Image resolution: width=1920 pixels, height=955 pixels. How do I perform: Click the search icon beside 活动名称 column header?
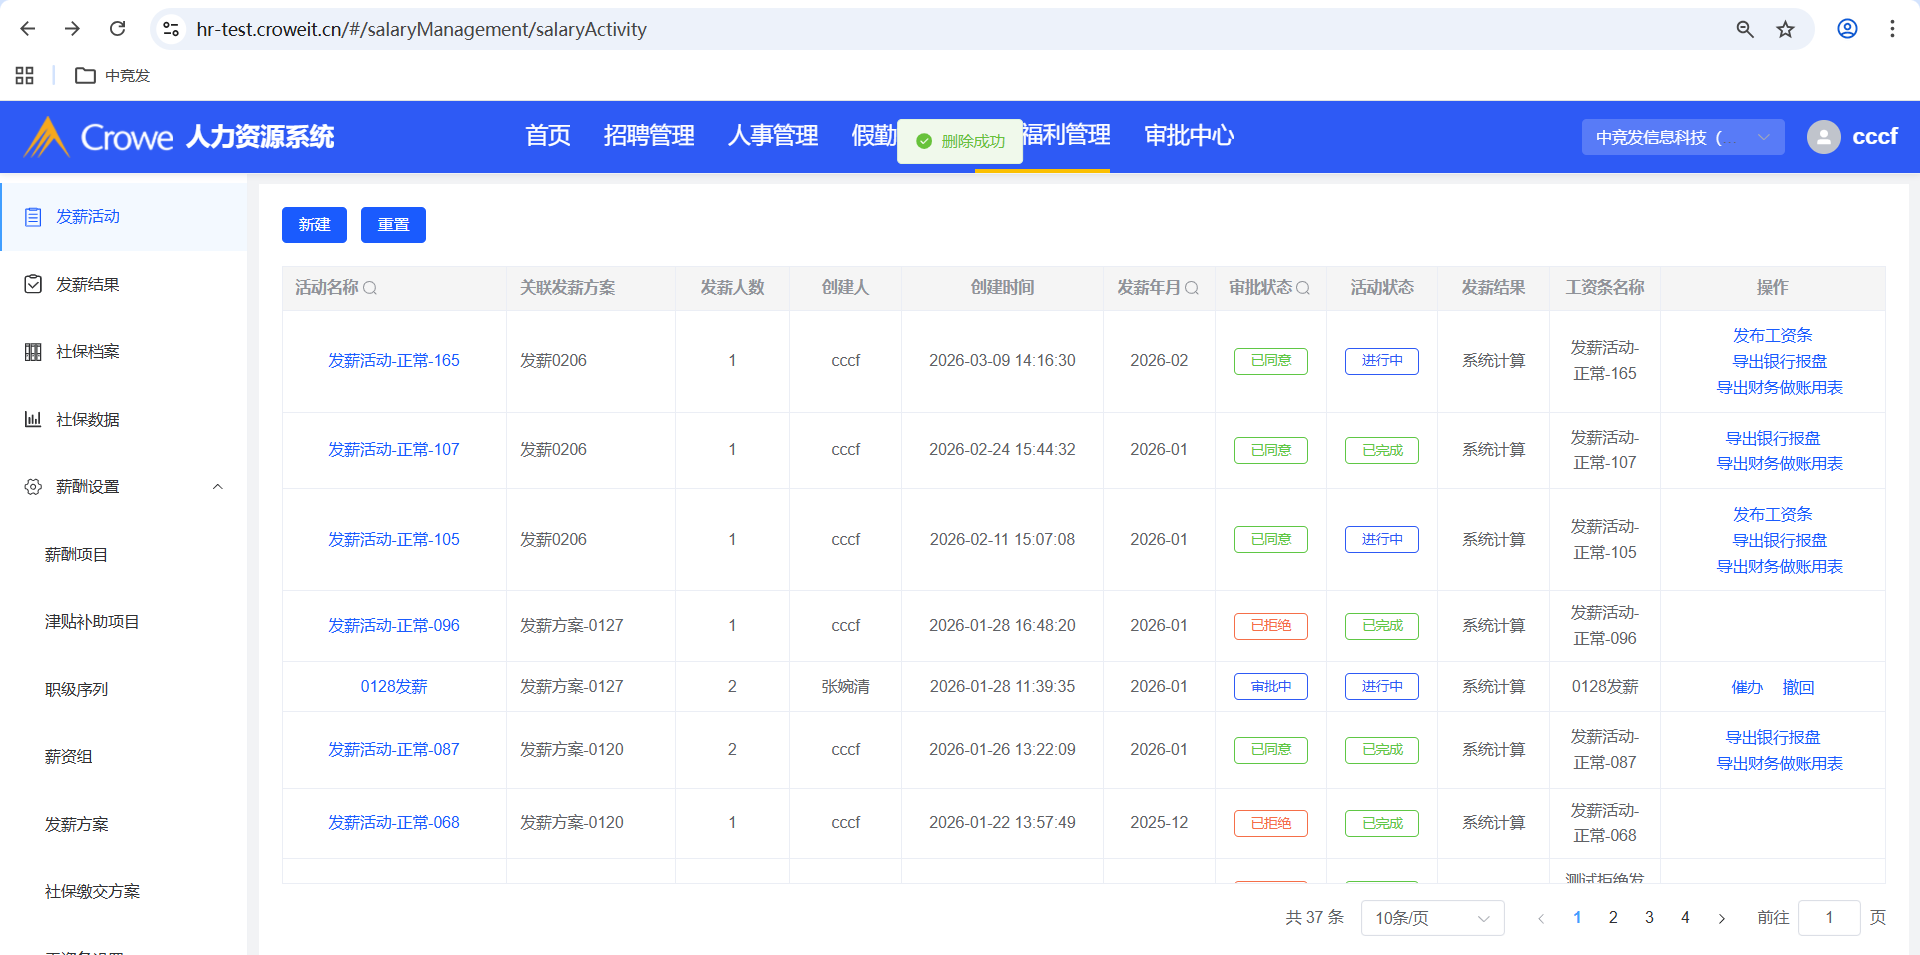coord(370,288)
